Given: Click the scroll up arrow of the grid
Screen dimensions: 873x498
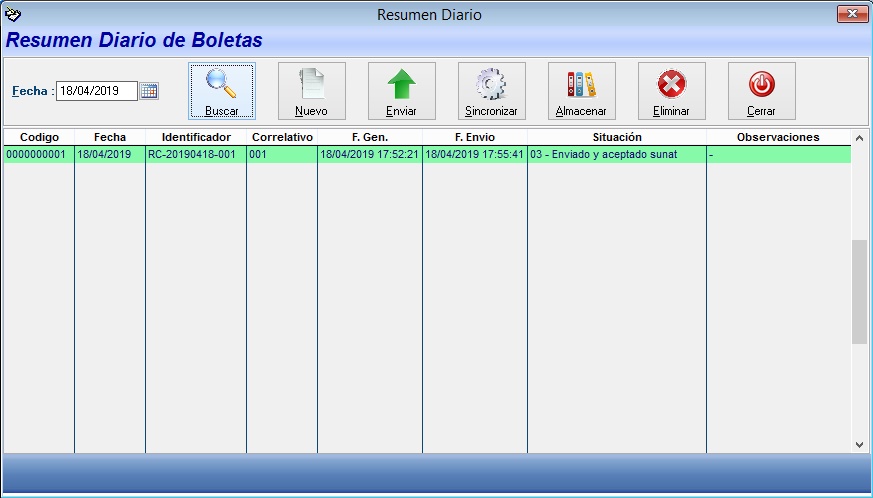Looking at the screenshot, I should coord(859,138).
